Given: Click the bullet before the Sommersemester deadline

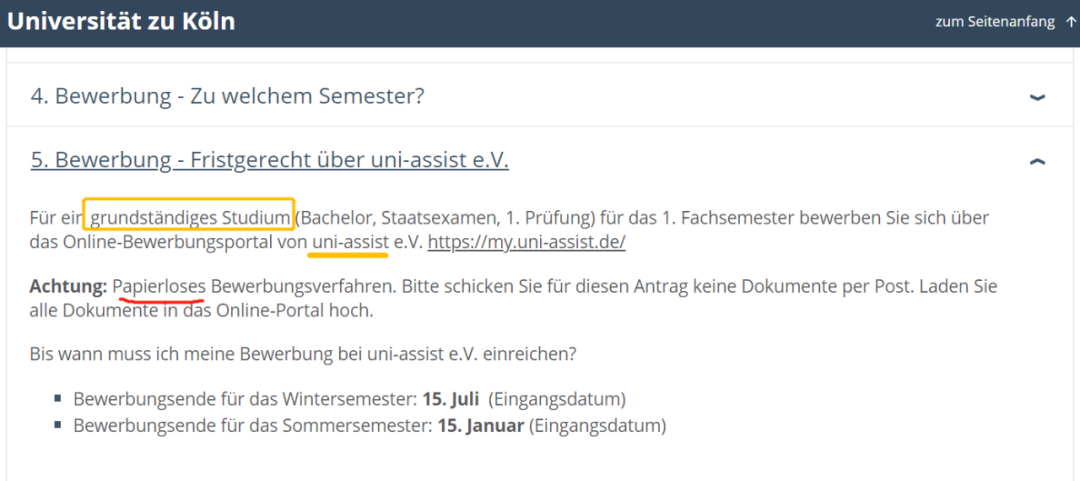Looking at the screenshot, I should tap(59, 426).
